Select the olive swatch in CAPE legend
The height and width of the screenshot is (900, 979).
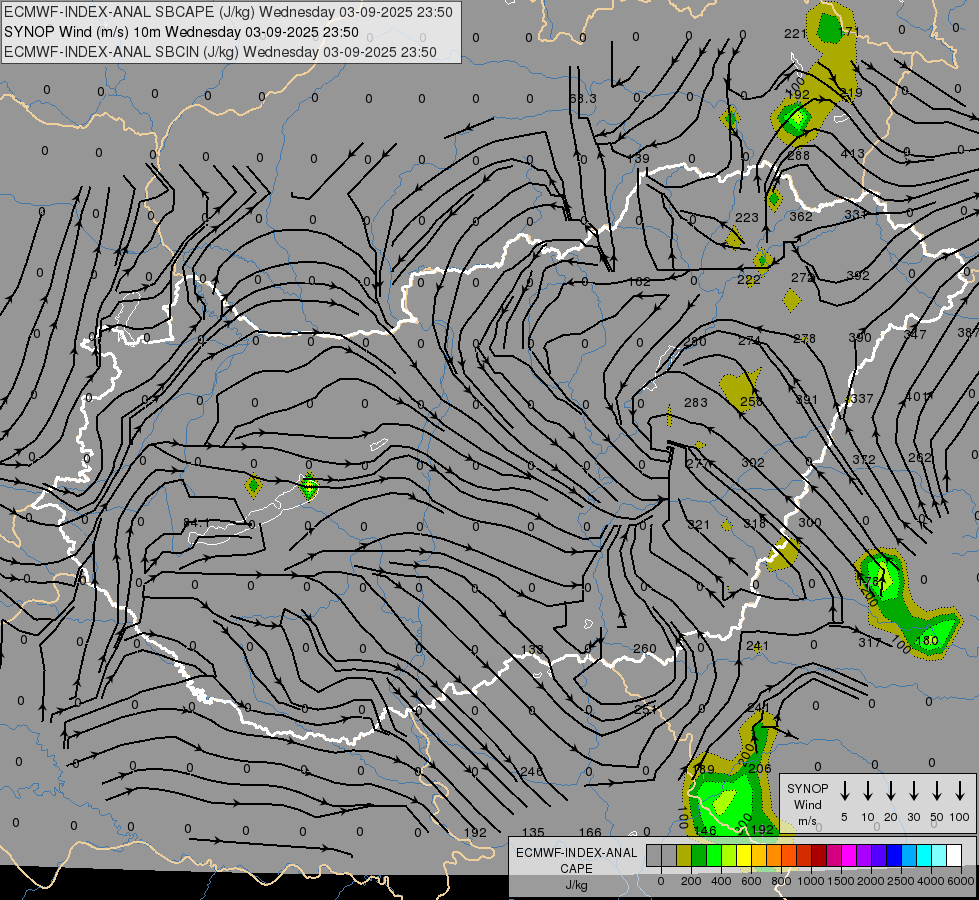(684, 856)
